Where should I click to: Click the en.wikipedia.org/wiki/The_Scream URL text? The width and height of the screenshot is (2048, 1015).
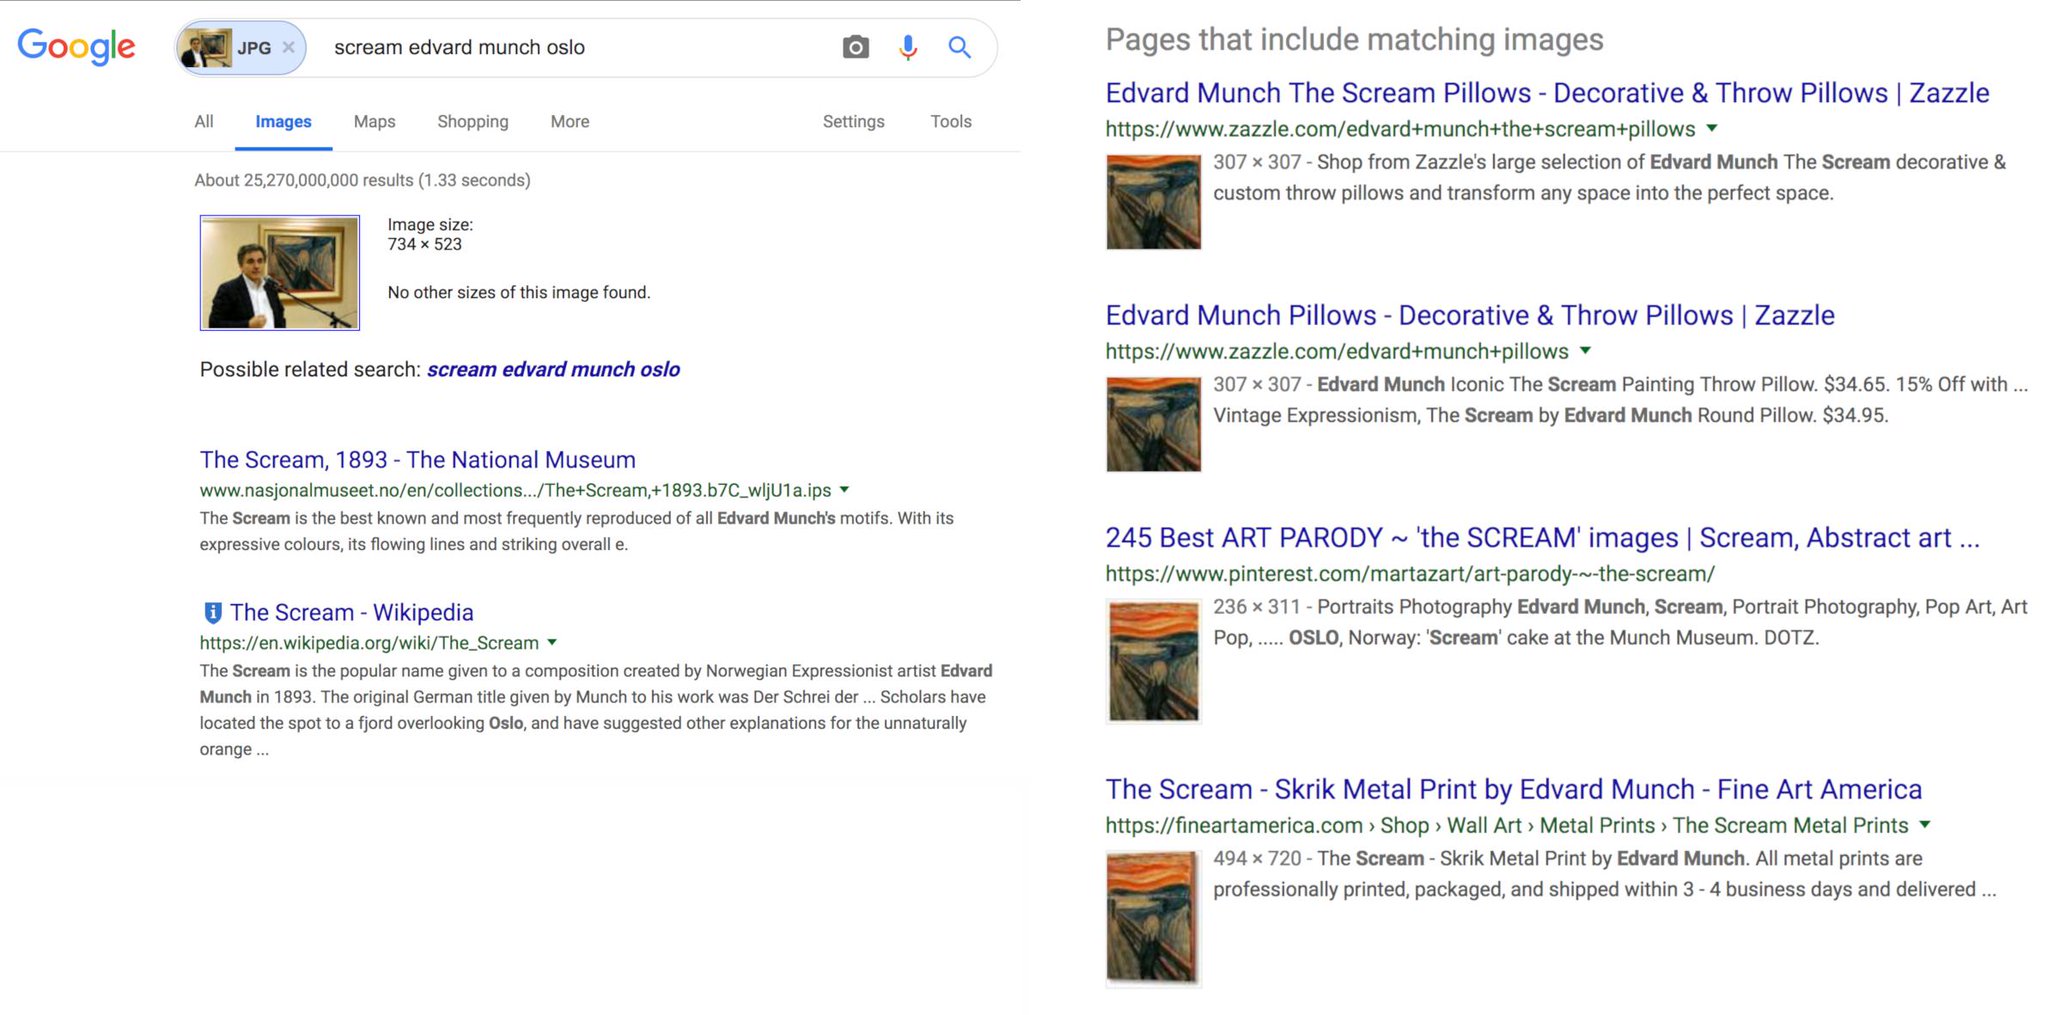click(x=369, y=643)
